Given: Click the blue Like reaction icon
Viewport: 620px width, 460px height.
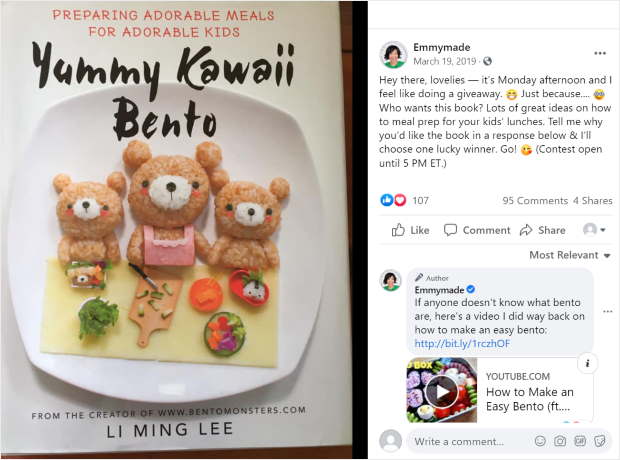Looking at the screenshot, I should [x=386, y=200].
